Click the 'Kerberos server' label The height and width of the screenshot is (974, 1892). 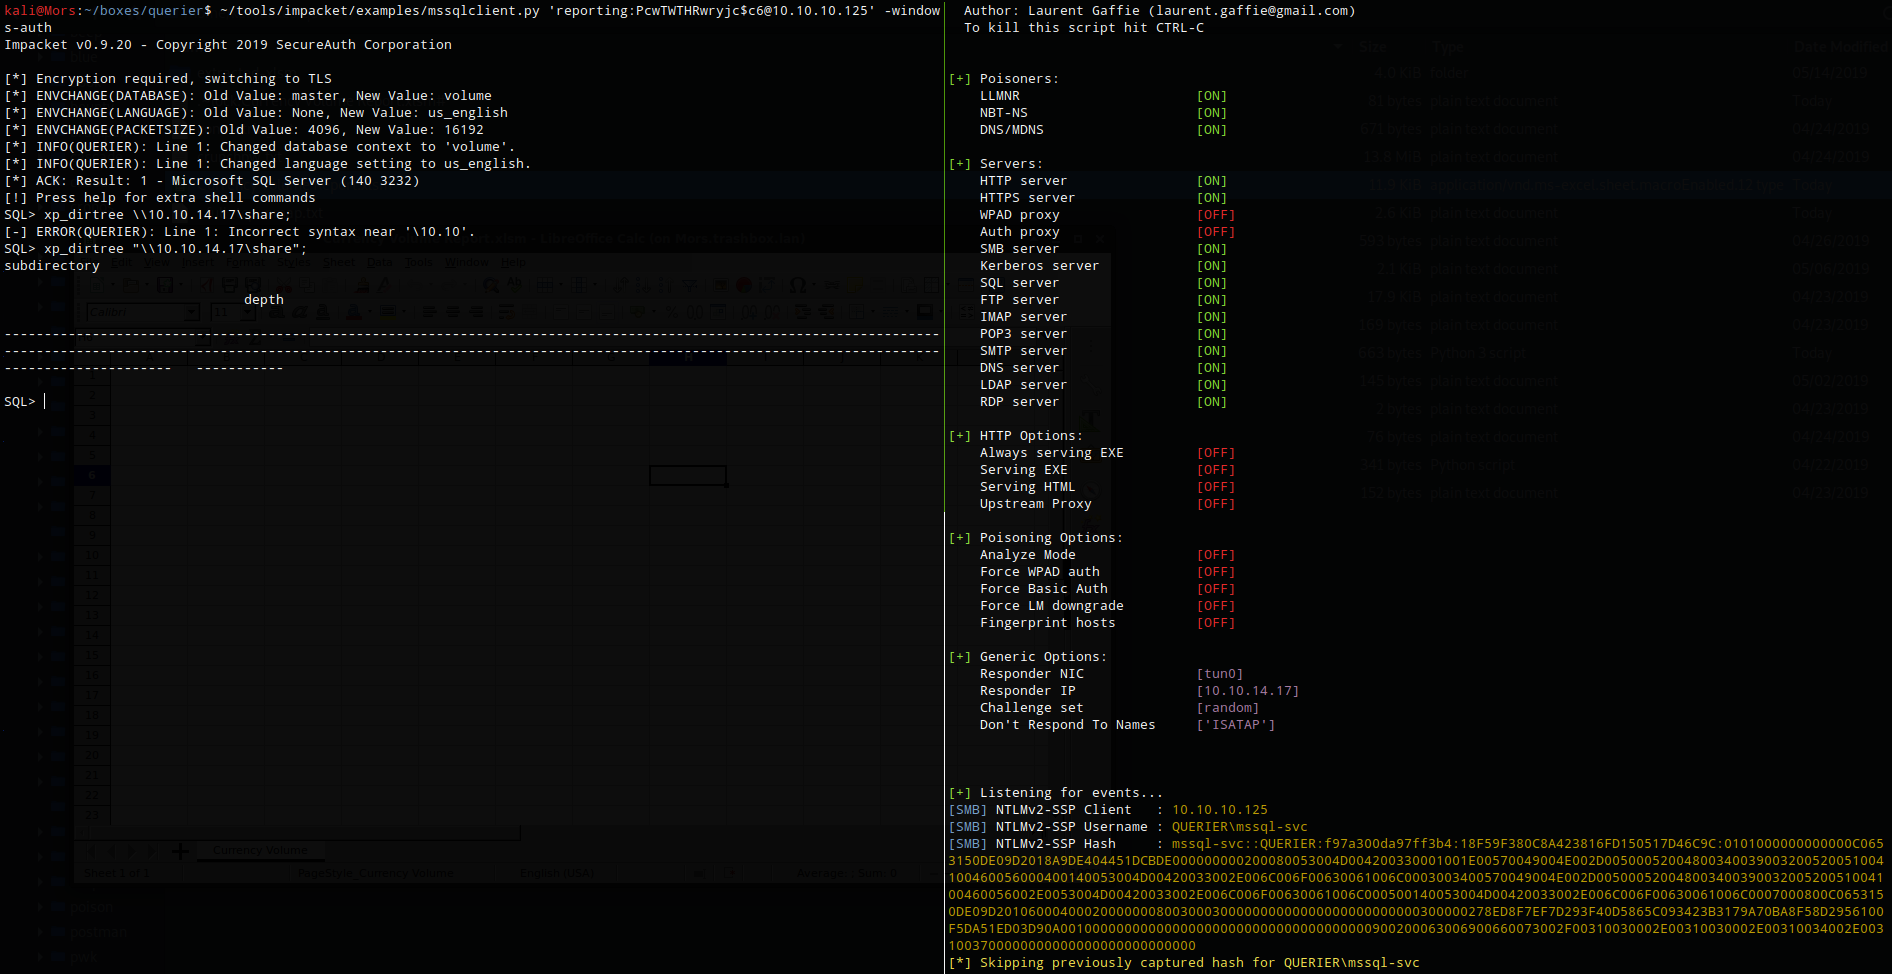(1039, 266)
